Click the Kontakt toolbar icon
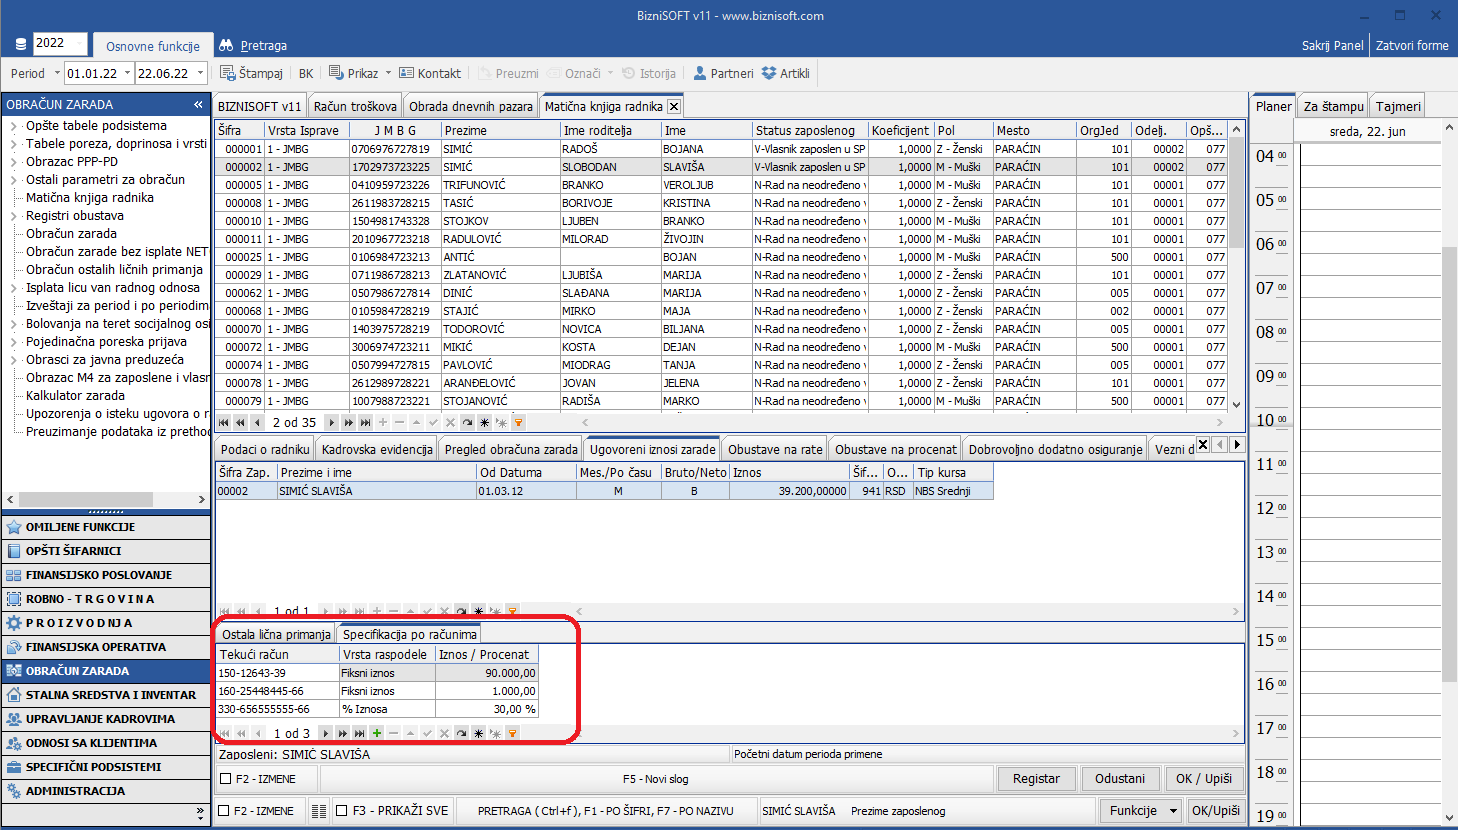 406,73
